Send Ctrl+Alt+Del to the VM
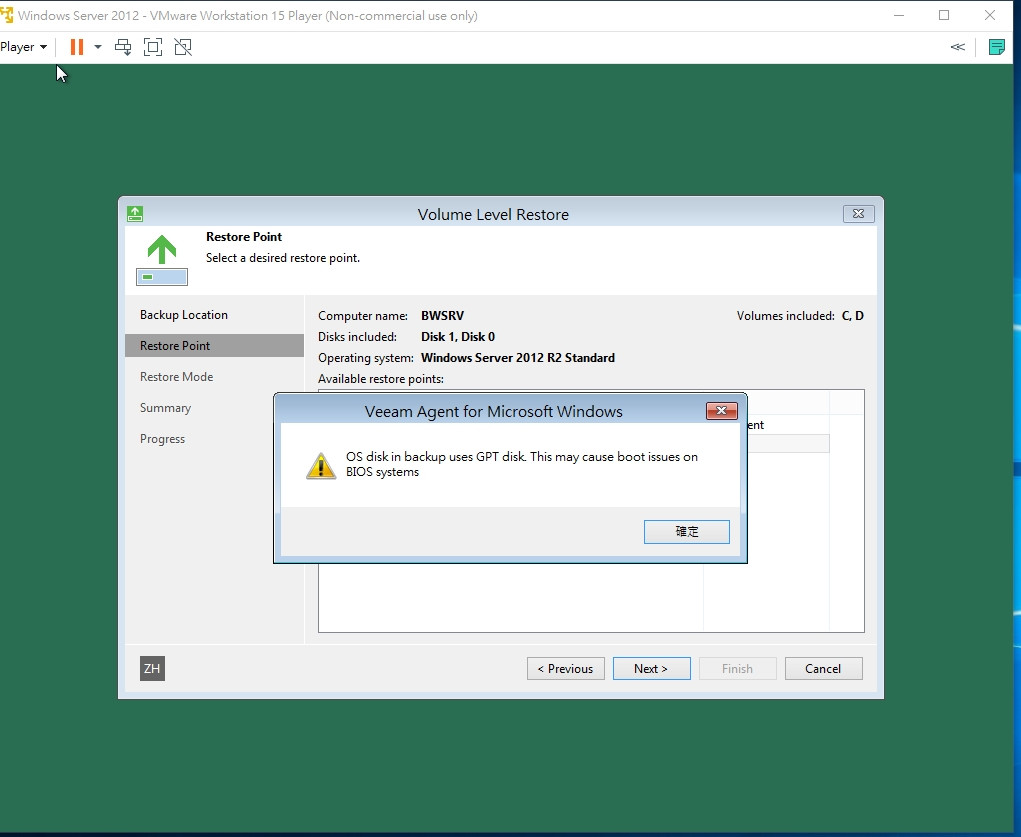 [122, 47]
